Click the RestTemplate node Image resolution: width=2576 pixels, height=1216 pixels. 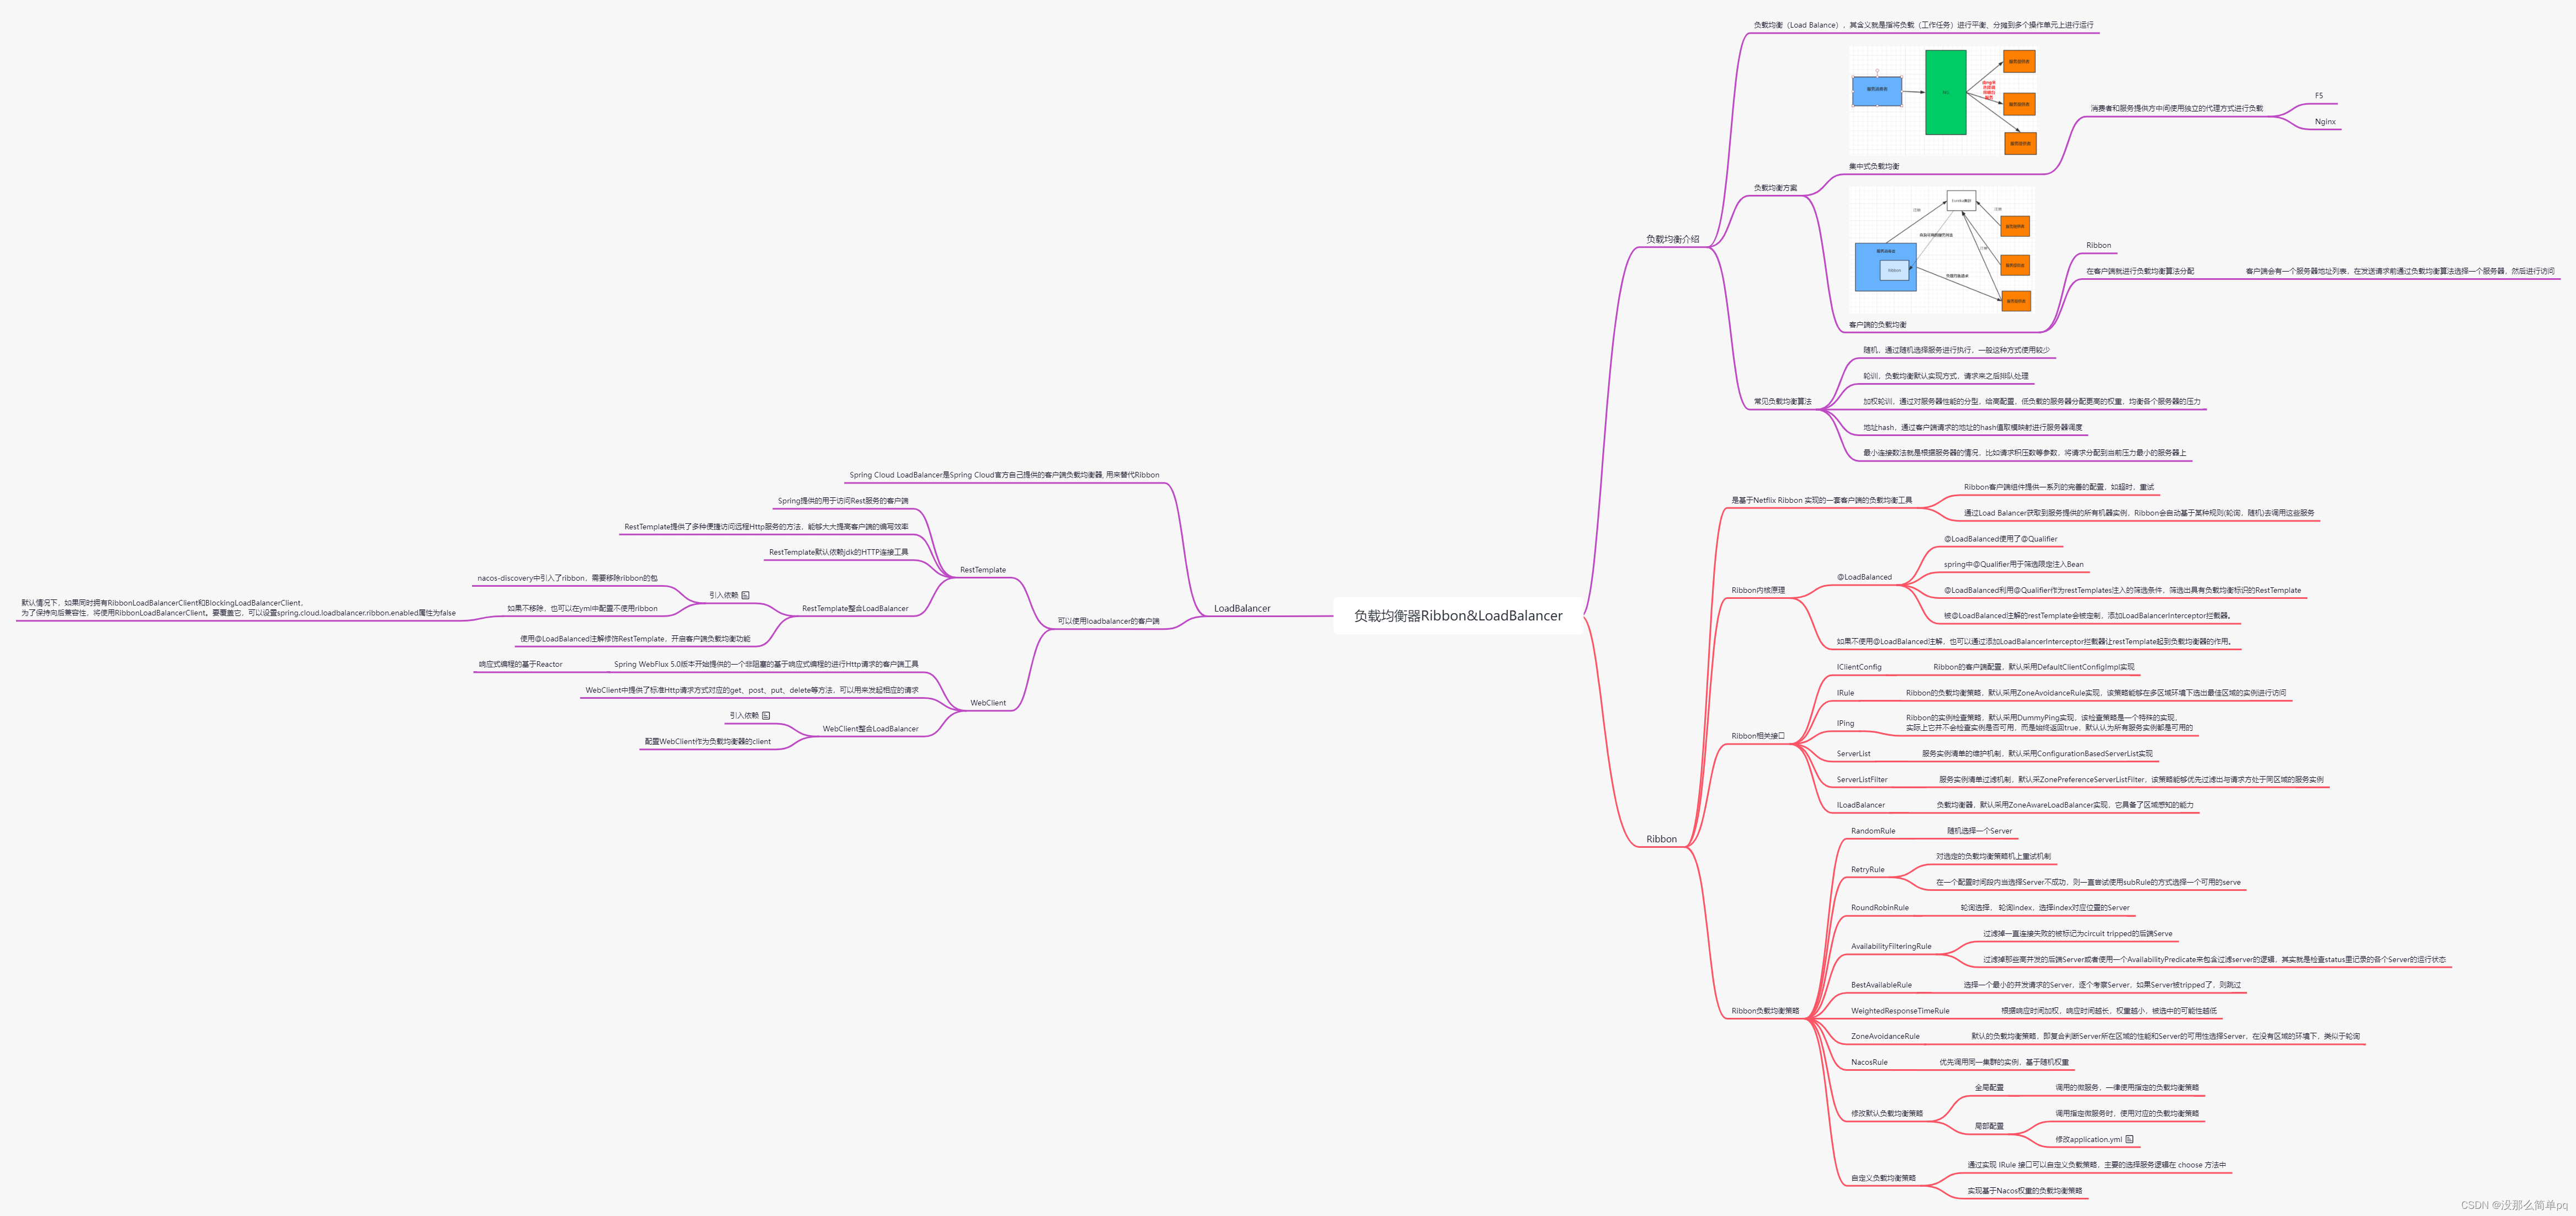click(982, 570)
